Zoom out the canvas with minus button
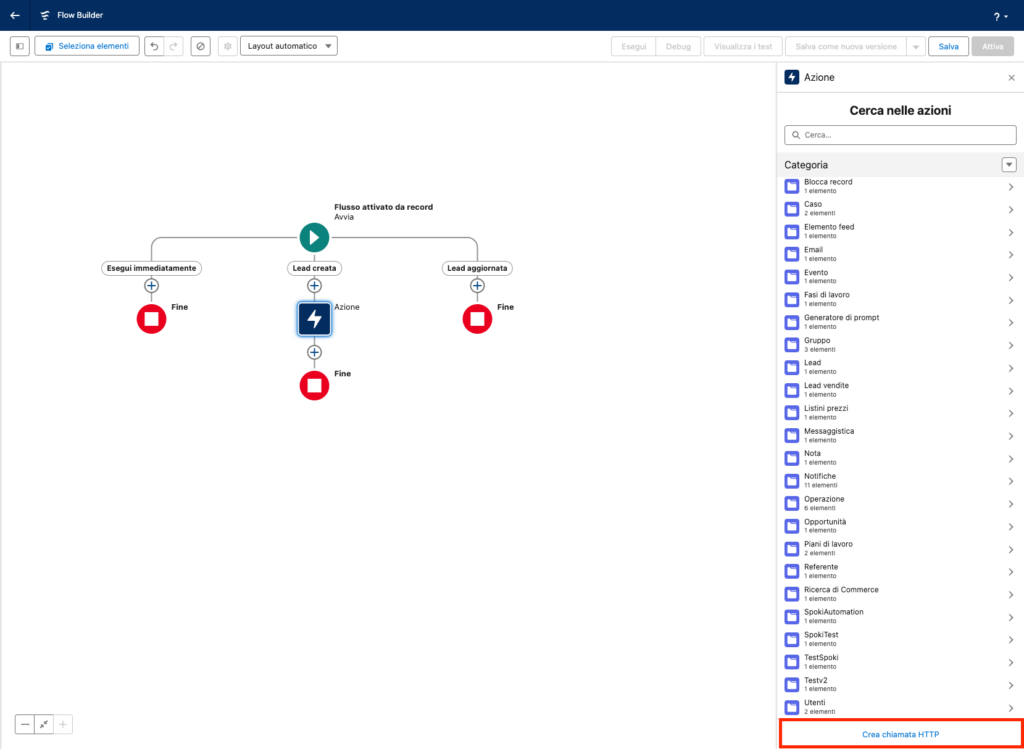1024x749 pixels. 25,724
